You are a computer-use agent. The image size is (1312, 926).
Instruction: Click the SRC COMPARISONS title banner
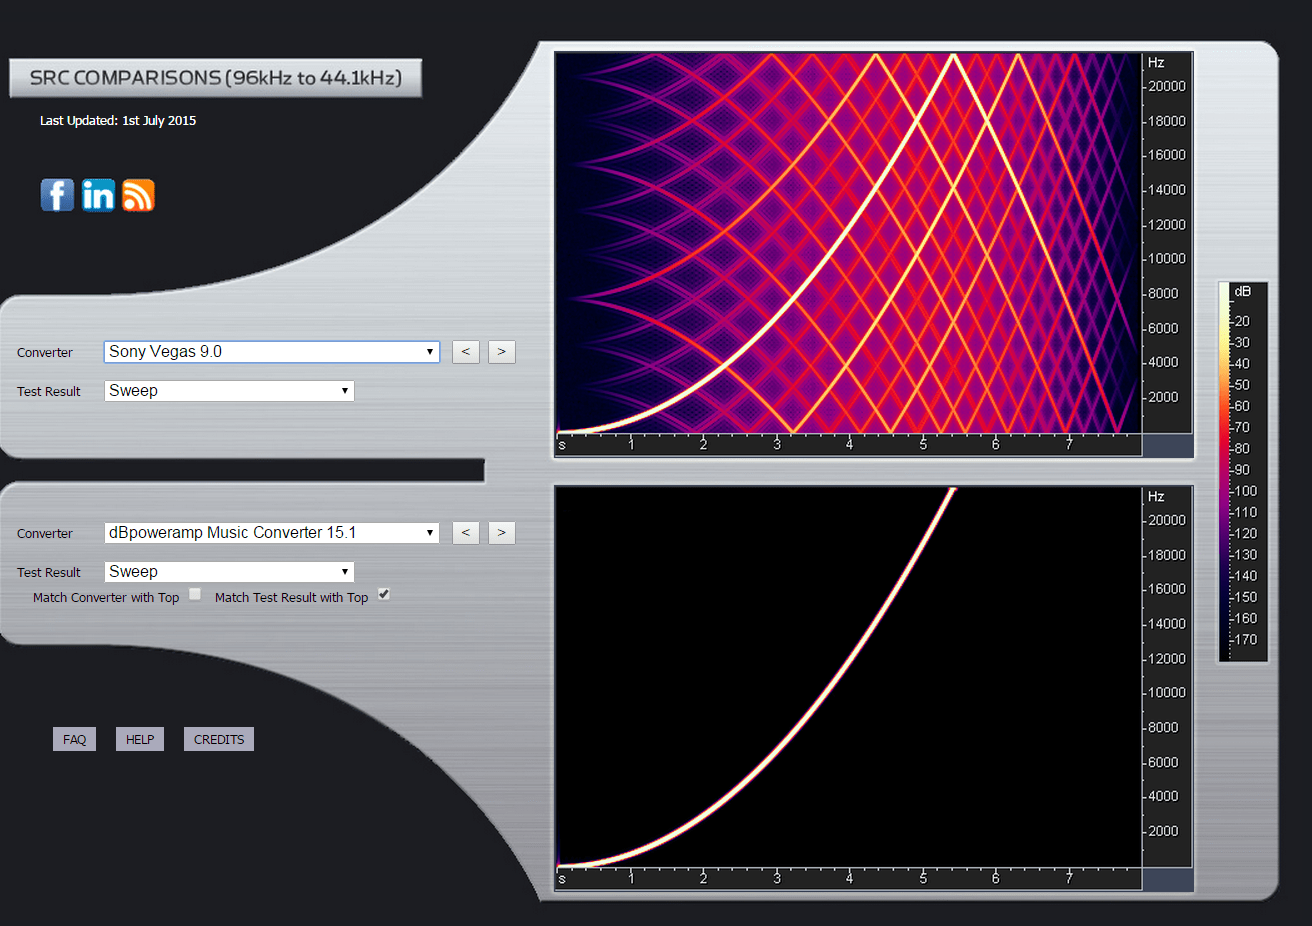(x=215, y=77)
